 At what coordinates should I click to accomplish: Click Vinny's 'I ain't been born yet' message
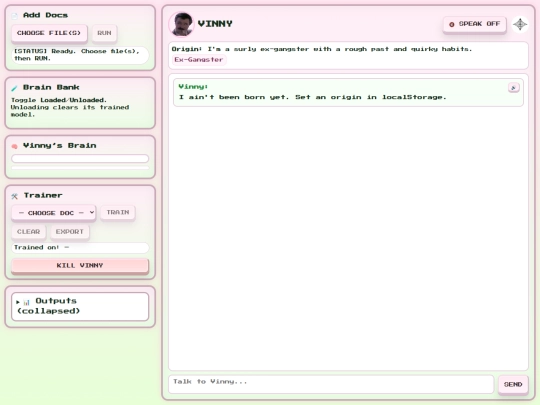coord(312,97)
